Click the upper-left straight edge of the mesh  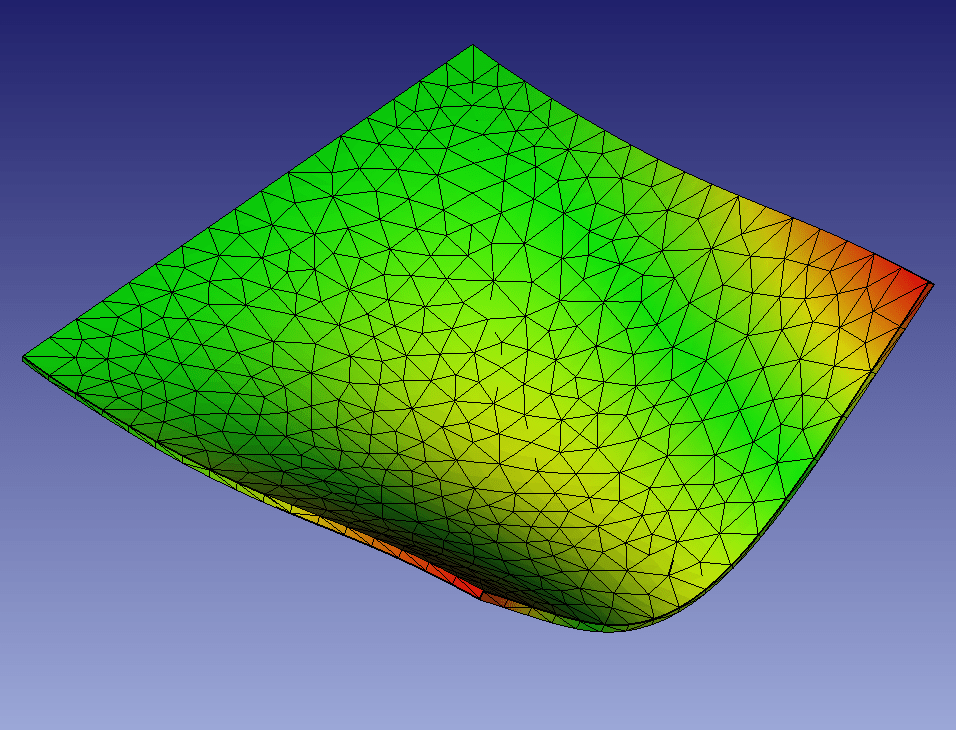[x=250, y=200]
